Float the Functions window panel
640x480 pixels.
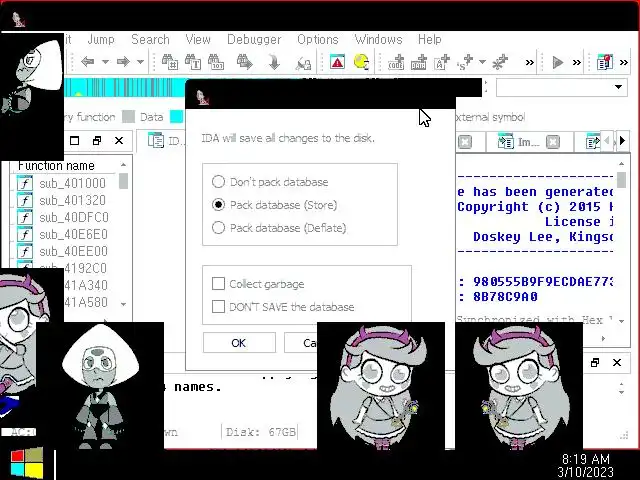(97, 141)
